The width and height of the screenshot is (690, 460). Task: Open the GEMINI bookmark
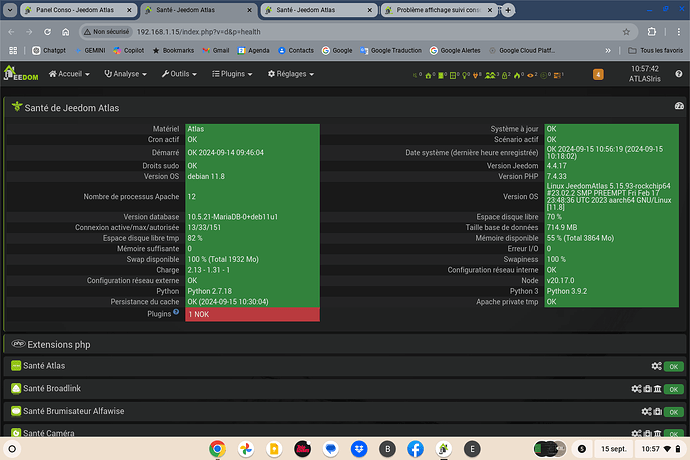tap(90, 51)
